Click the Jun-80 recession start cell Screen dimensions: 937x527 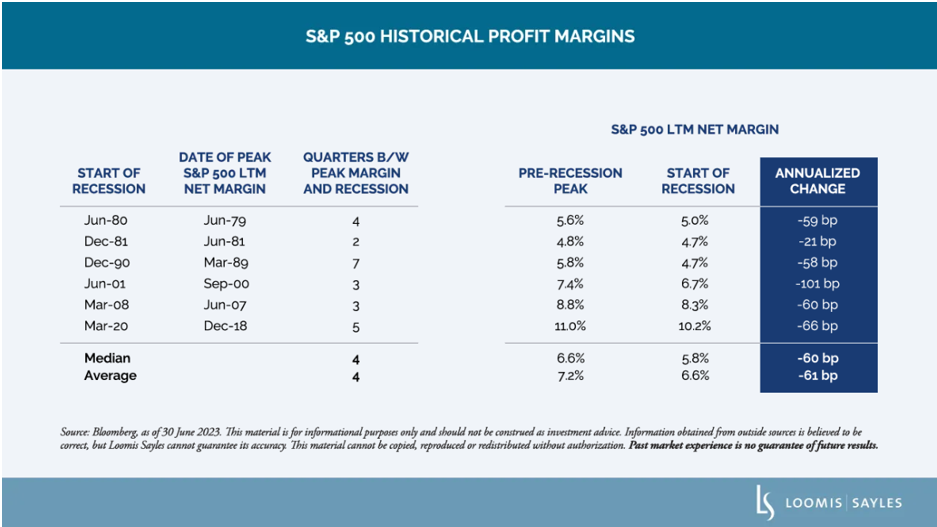pyautogui.click(x=109, y=219)
